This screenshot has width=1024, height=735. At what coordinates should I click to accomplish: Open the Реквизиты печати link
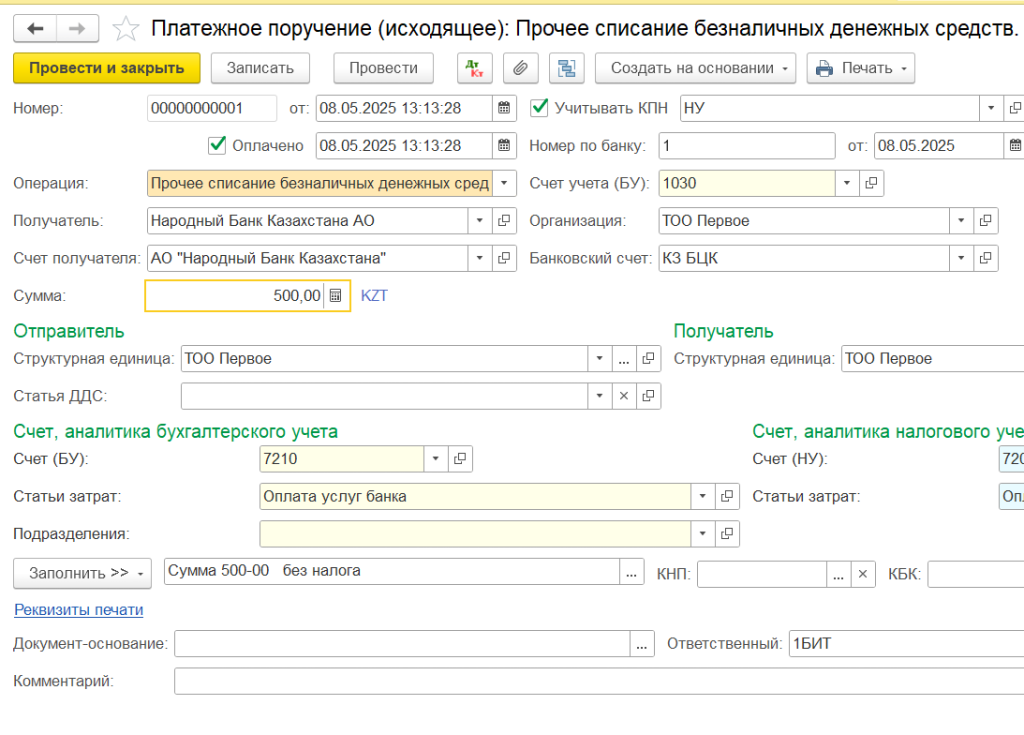tap(78, 610)
